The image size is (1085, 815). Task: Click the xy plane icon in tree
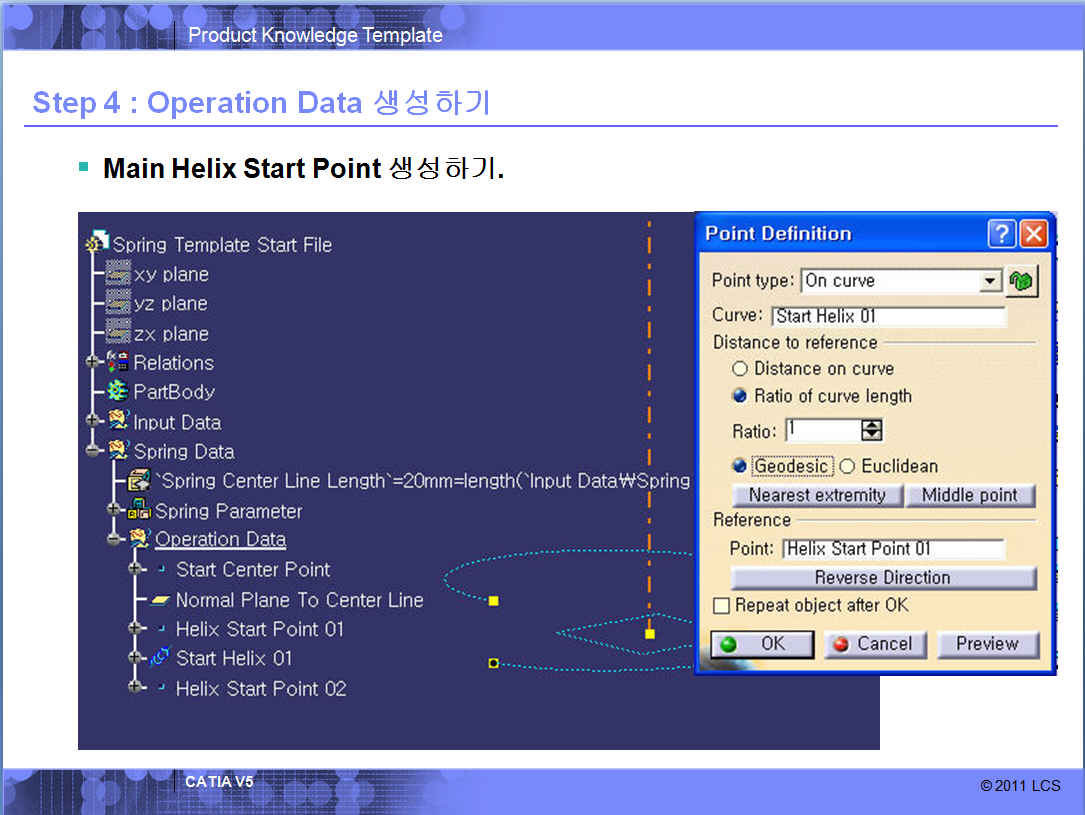coord(118,274)
